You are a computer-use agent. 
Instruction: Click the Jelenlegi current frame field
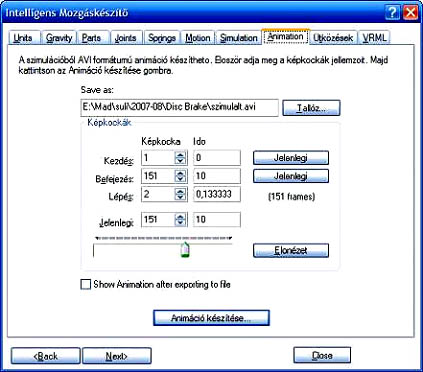pyautogui.click(x=157, y=219)
